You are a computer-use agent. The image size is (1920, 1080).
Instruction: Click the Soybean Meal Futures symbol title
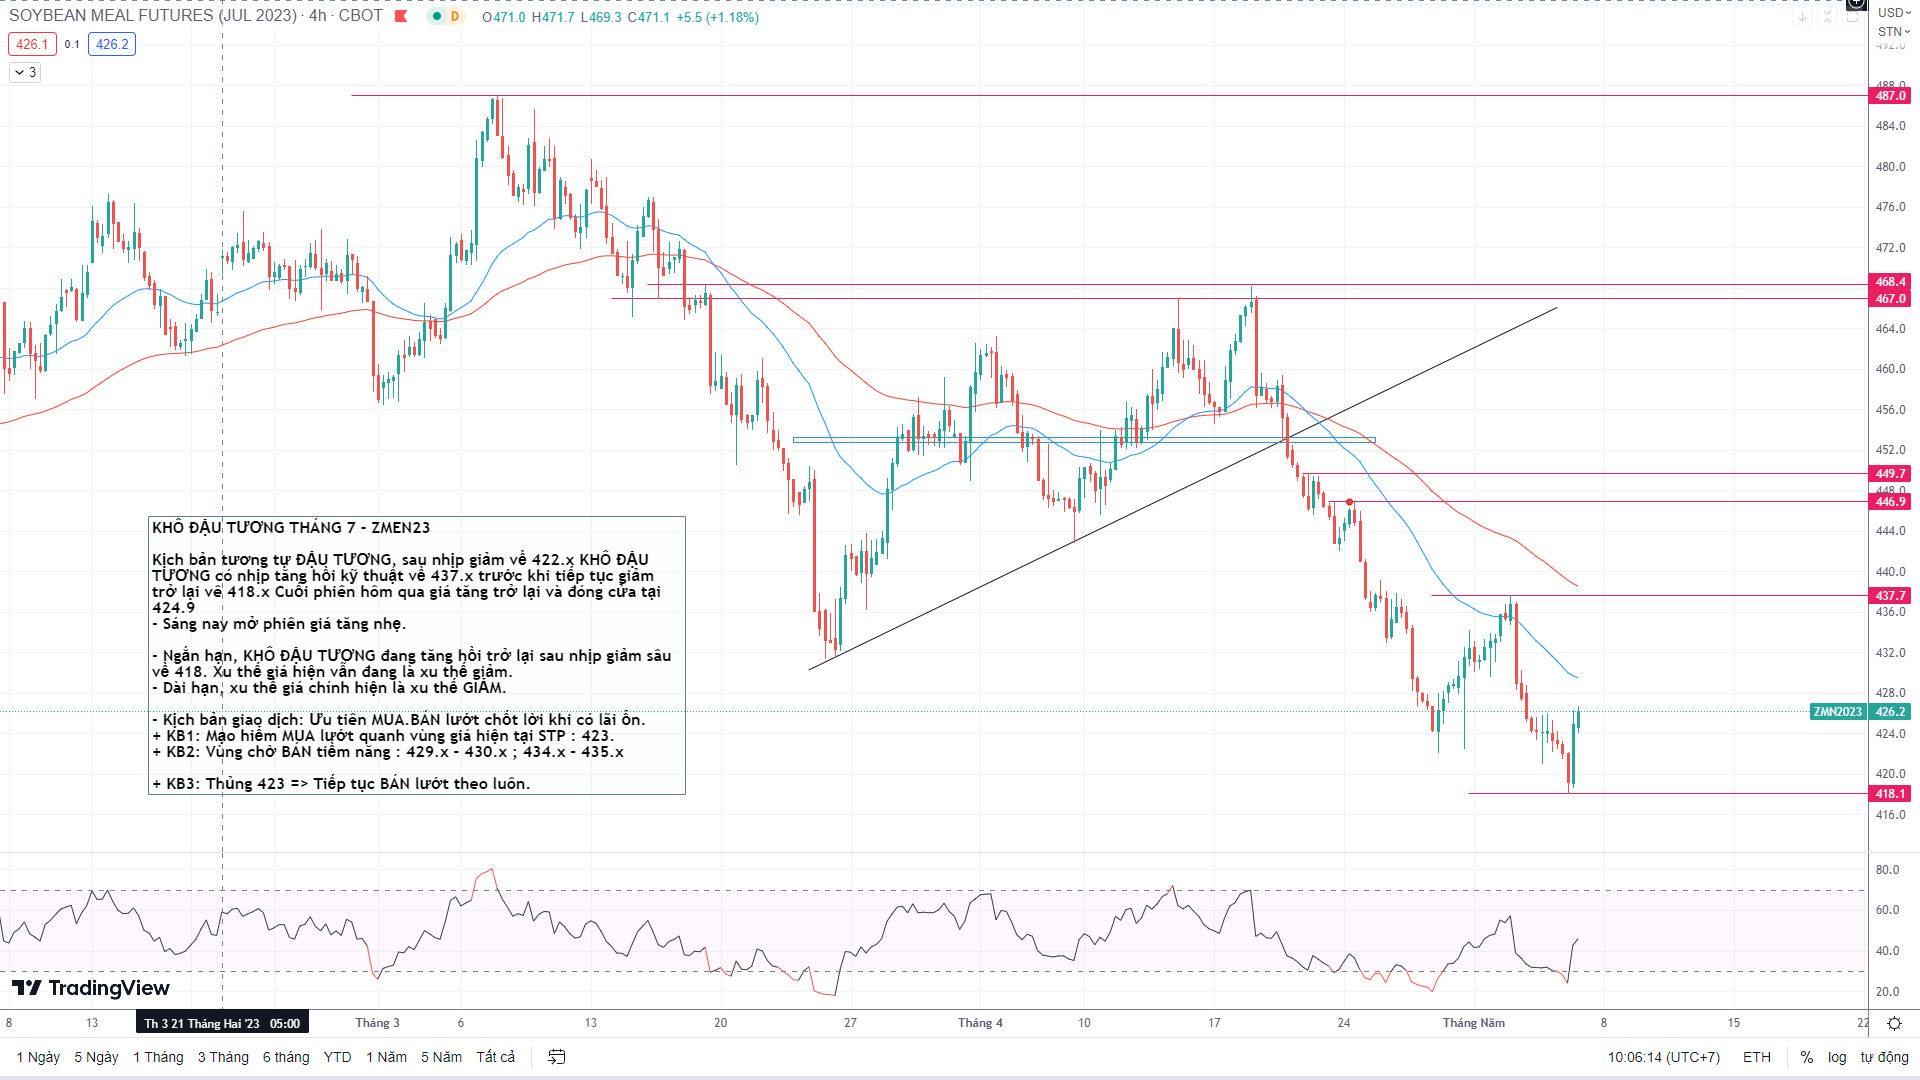[153, 16]
